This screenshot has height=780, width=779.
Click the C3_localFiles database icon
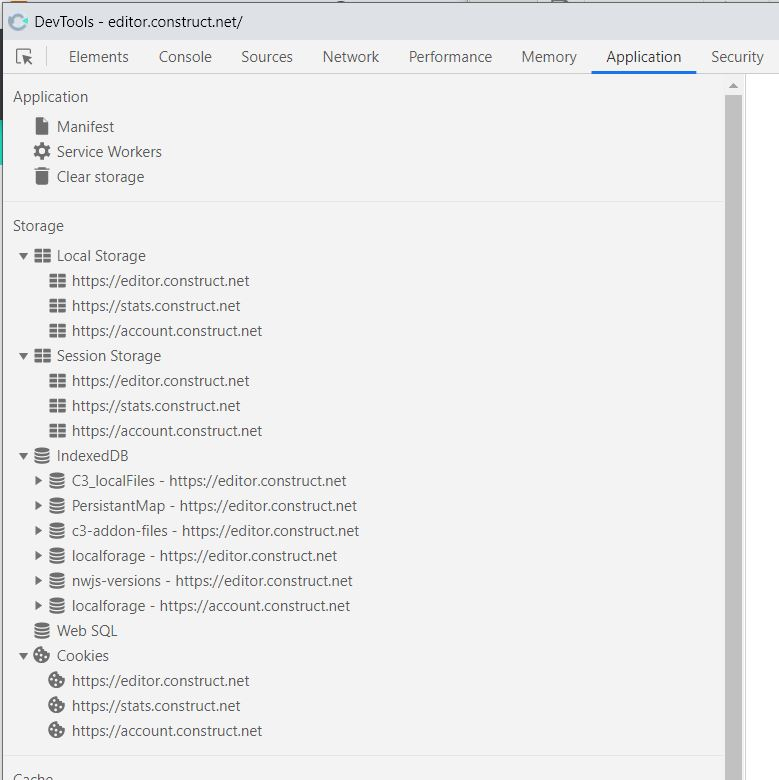tap(57, 481)
